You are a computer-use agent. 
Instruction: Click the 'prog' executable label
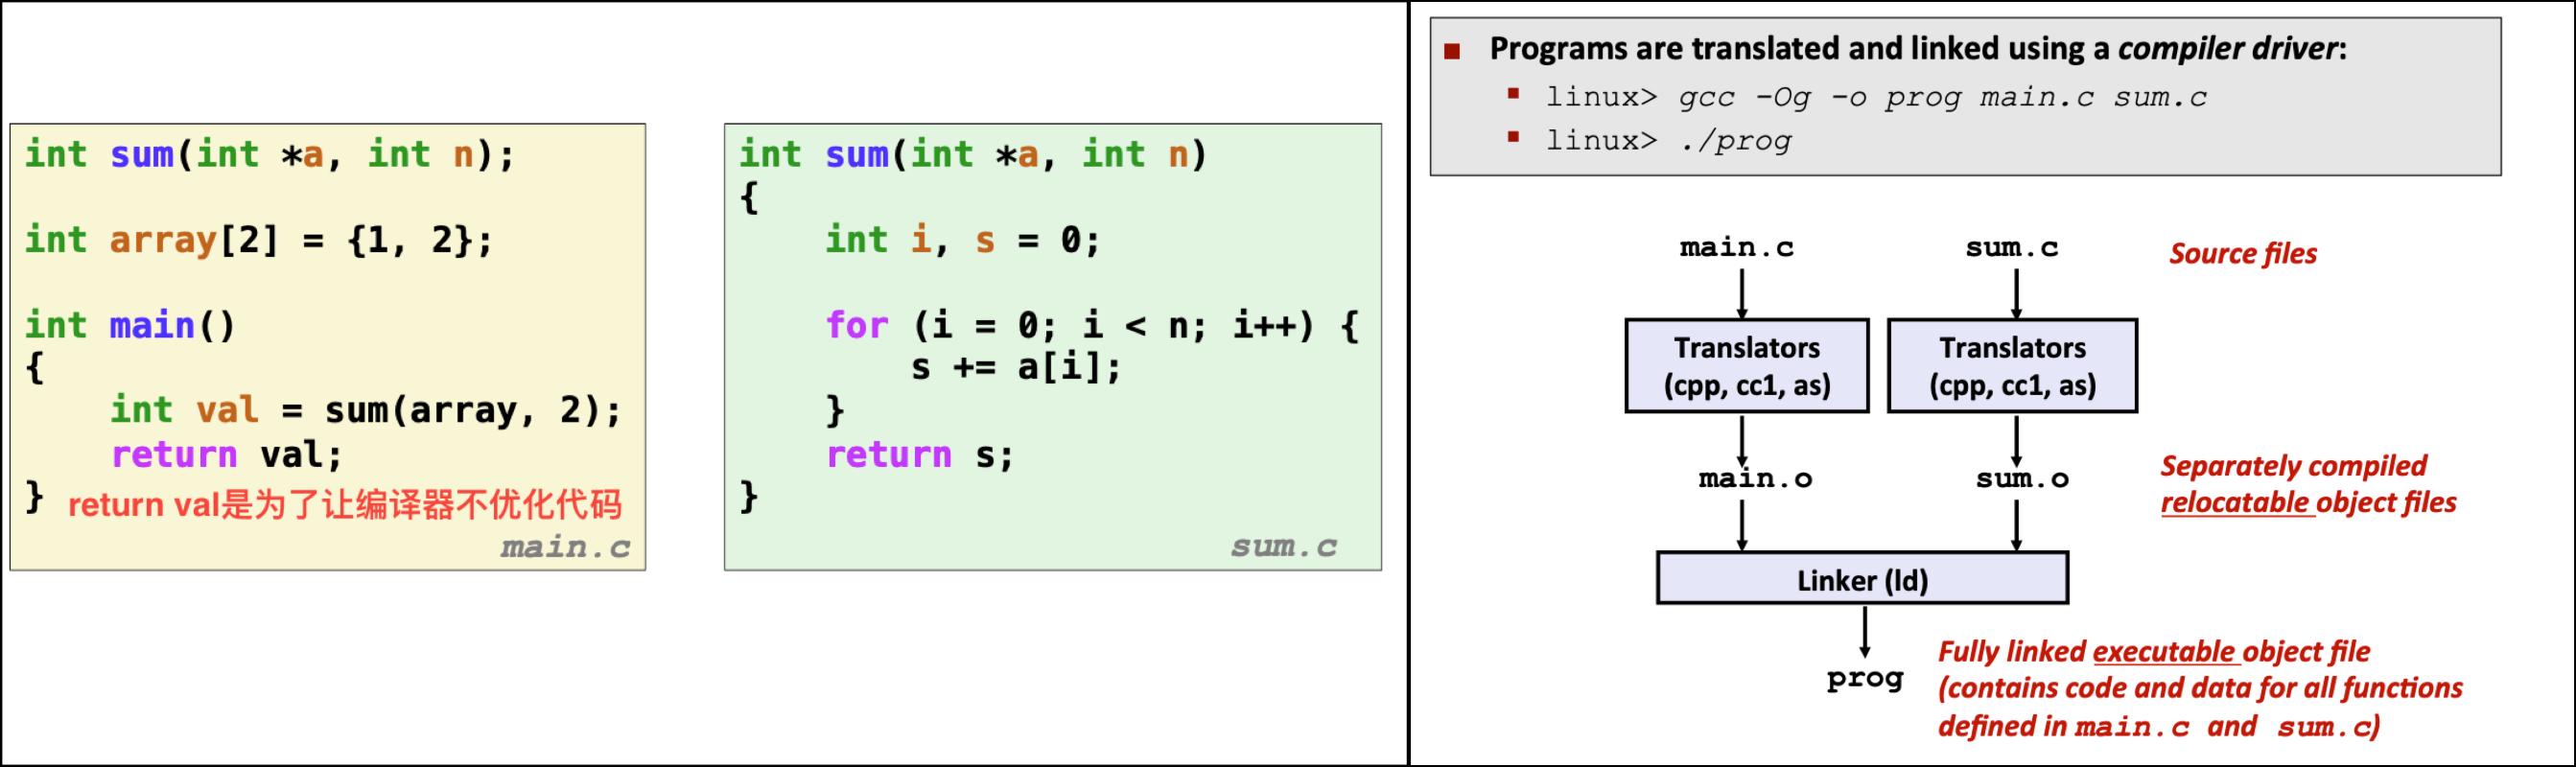(1865, 679)
